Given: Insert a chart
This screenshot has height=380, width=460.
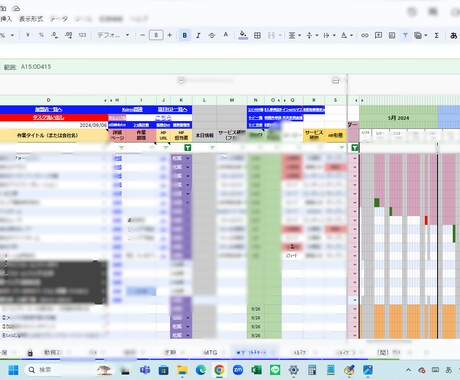Looking at the screenshot, I should [392, 35].
